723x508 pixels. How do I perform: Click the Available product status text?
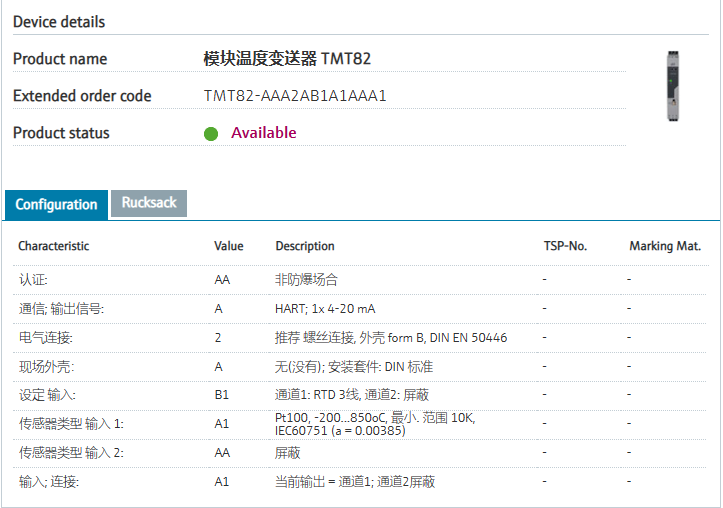[264, 133]
